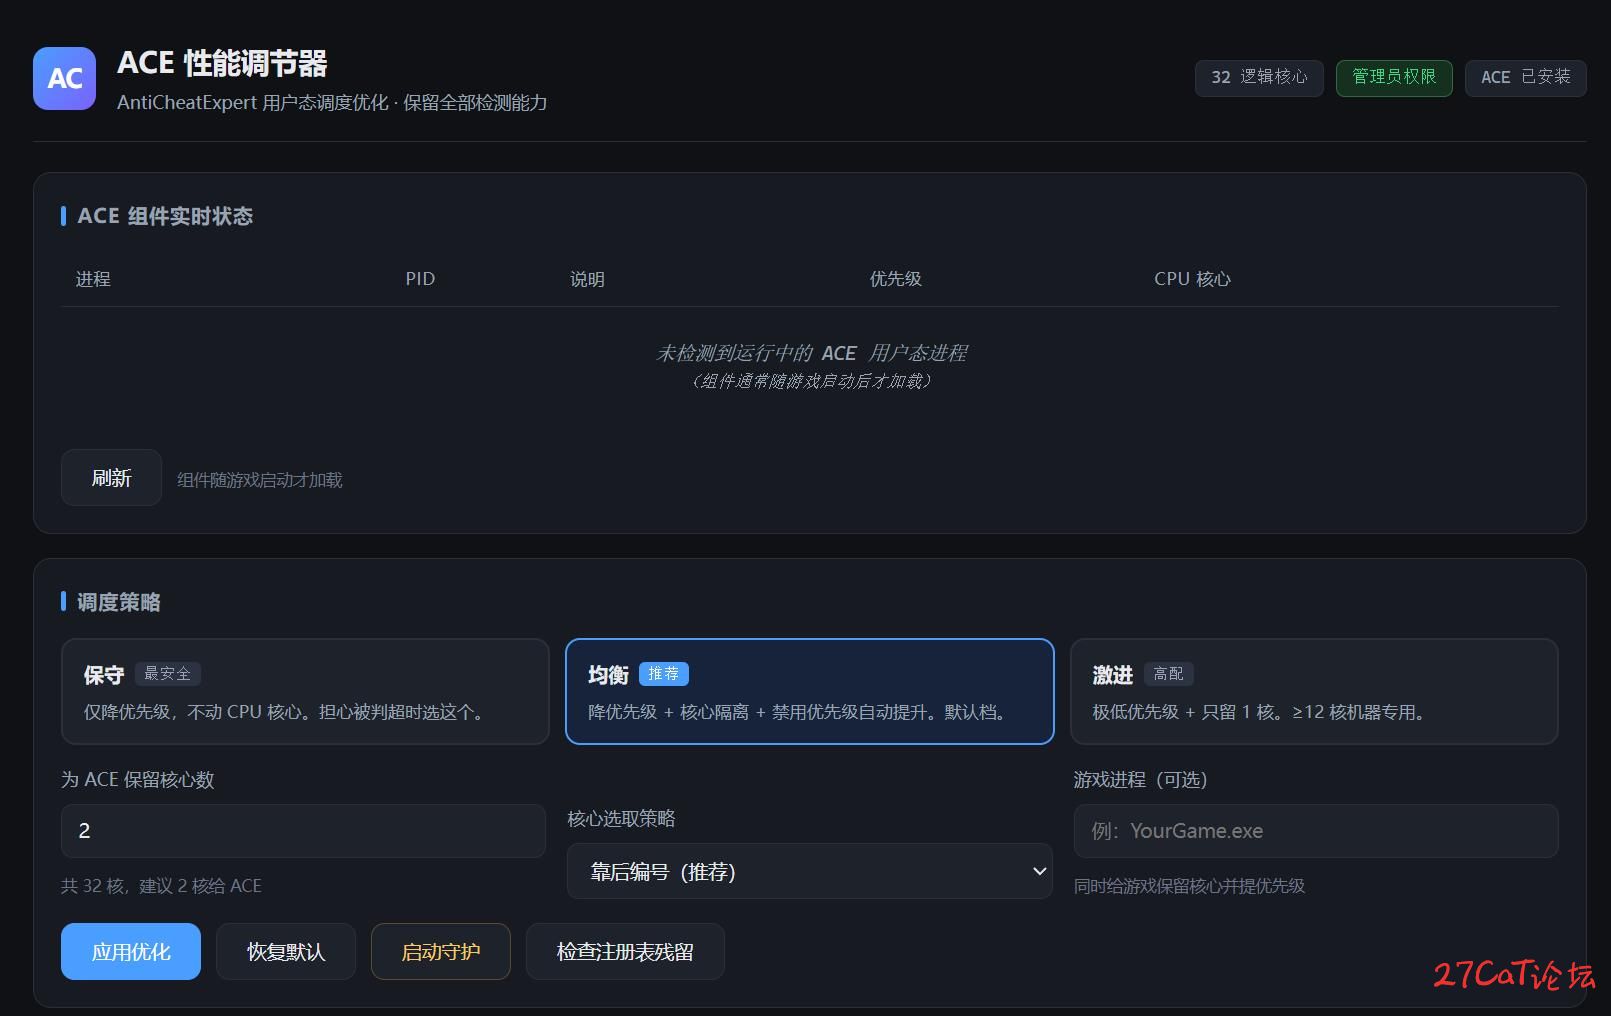Click the 启动守护 button
Screen dimensions: 1611x1016
[x=441, y=952]
